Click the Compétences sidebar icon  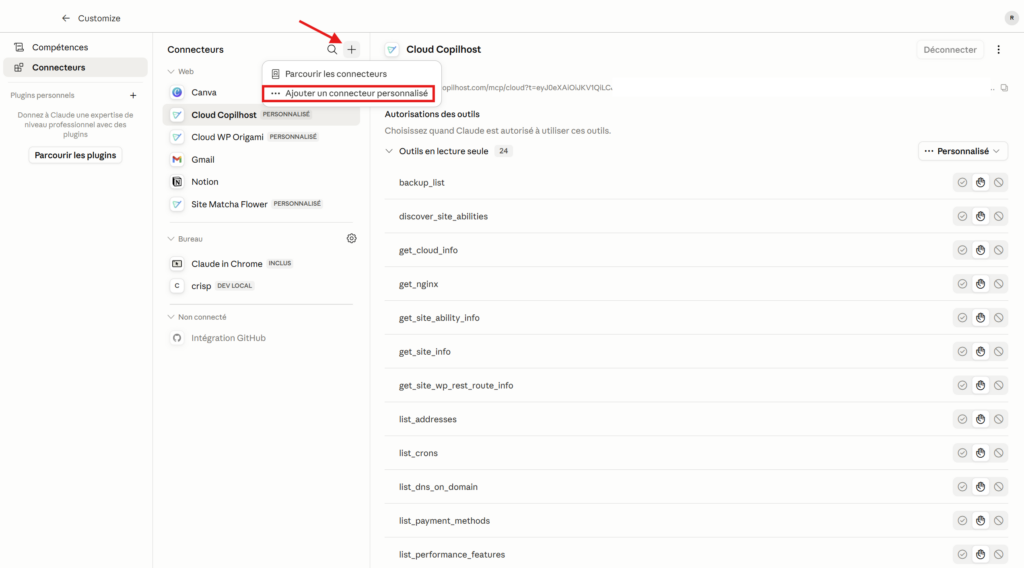(x=19, y=47)
